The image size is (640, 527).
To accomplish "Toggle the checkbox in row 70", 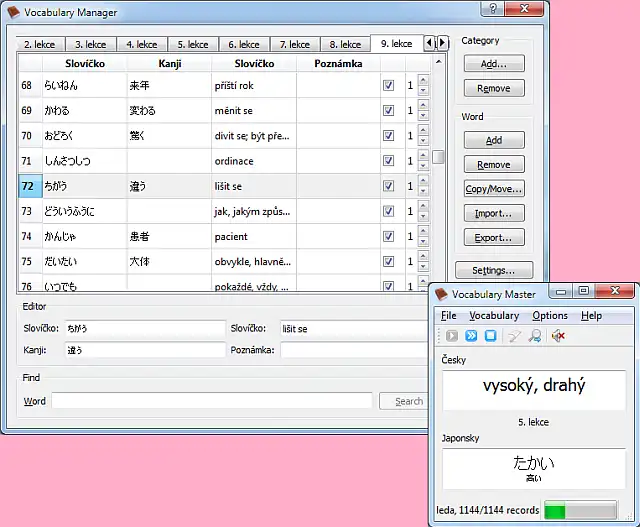I will click(x=388, y=136).
